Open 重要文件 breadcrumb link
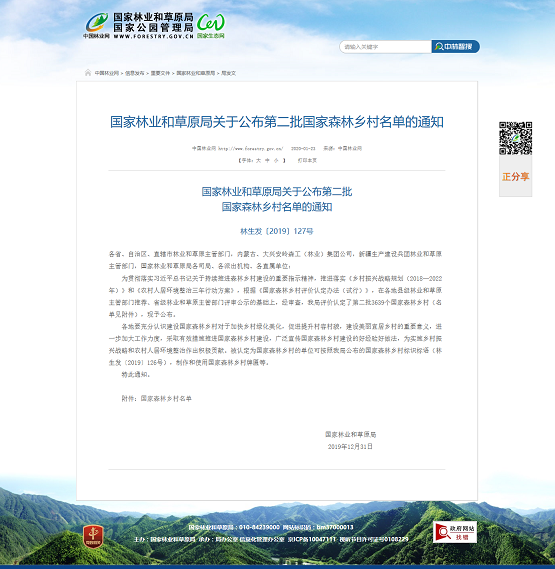555x569 pixels. tap(160, 73)
